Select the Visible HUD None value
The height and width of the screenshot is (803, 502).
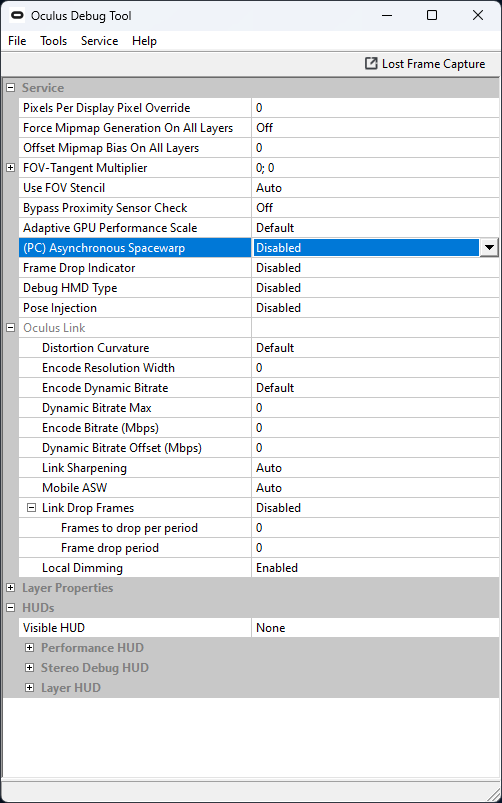coord(375,627)
